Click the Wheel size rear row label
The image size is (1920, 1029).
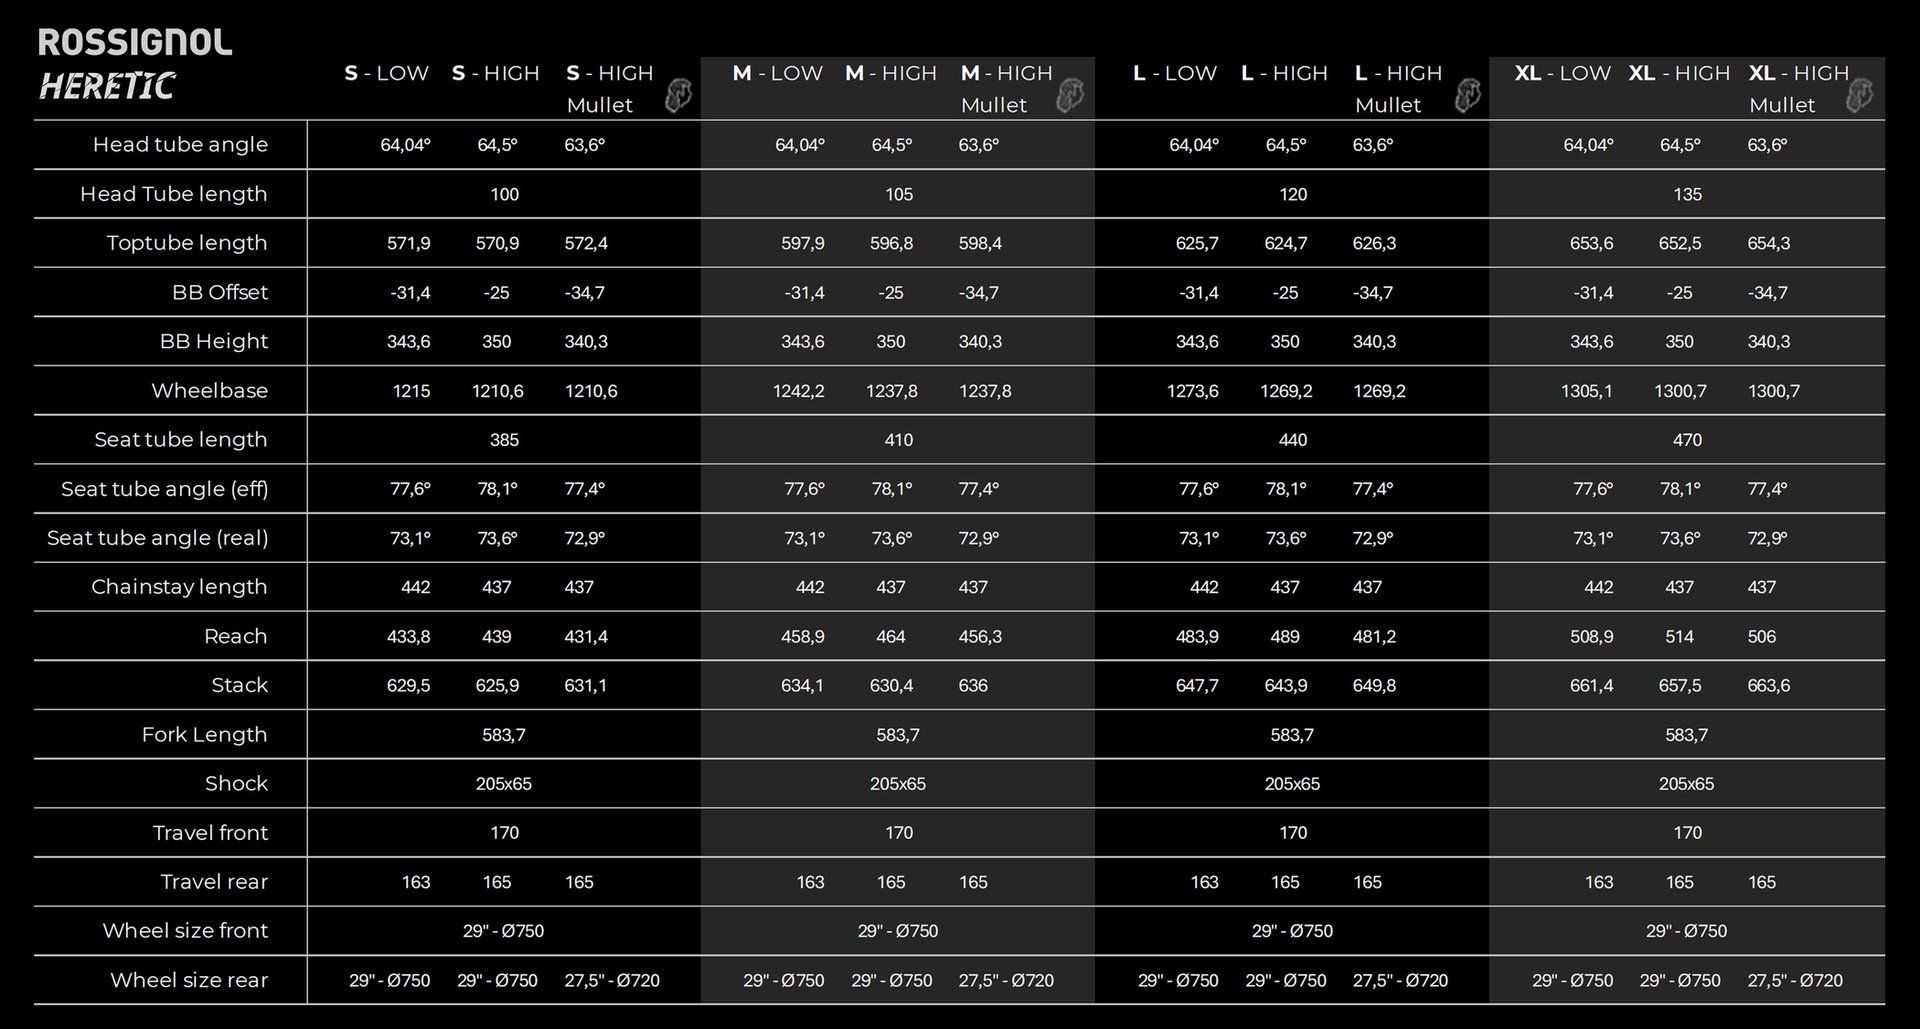tap(189, 980)
